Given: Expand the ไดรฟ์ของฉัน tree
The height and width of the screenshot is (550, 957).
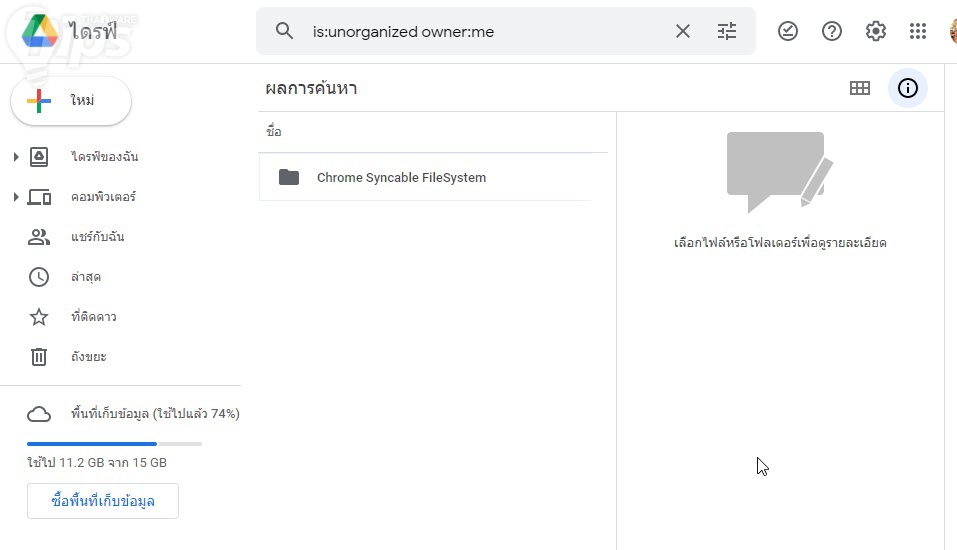Looking at the screenshot, I should point(16,157).
